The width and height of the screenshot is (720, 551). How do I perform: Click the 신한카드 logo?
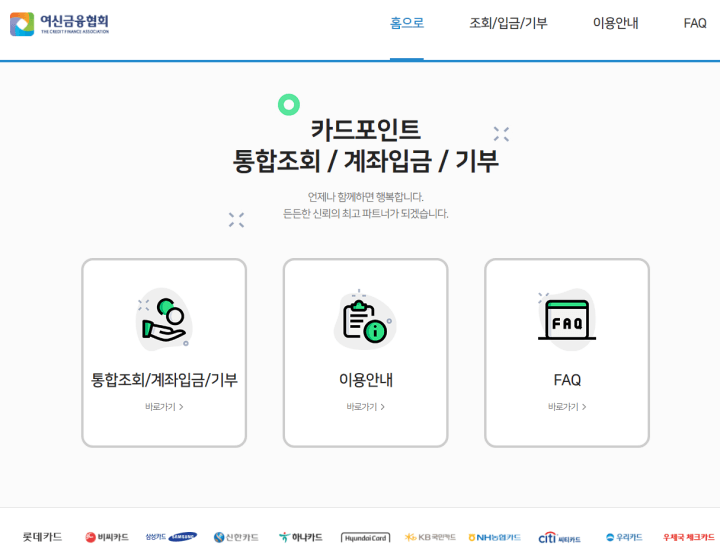click(x=236, y=537)
